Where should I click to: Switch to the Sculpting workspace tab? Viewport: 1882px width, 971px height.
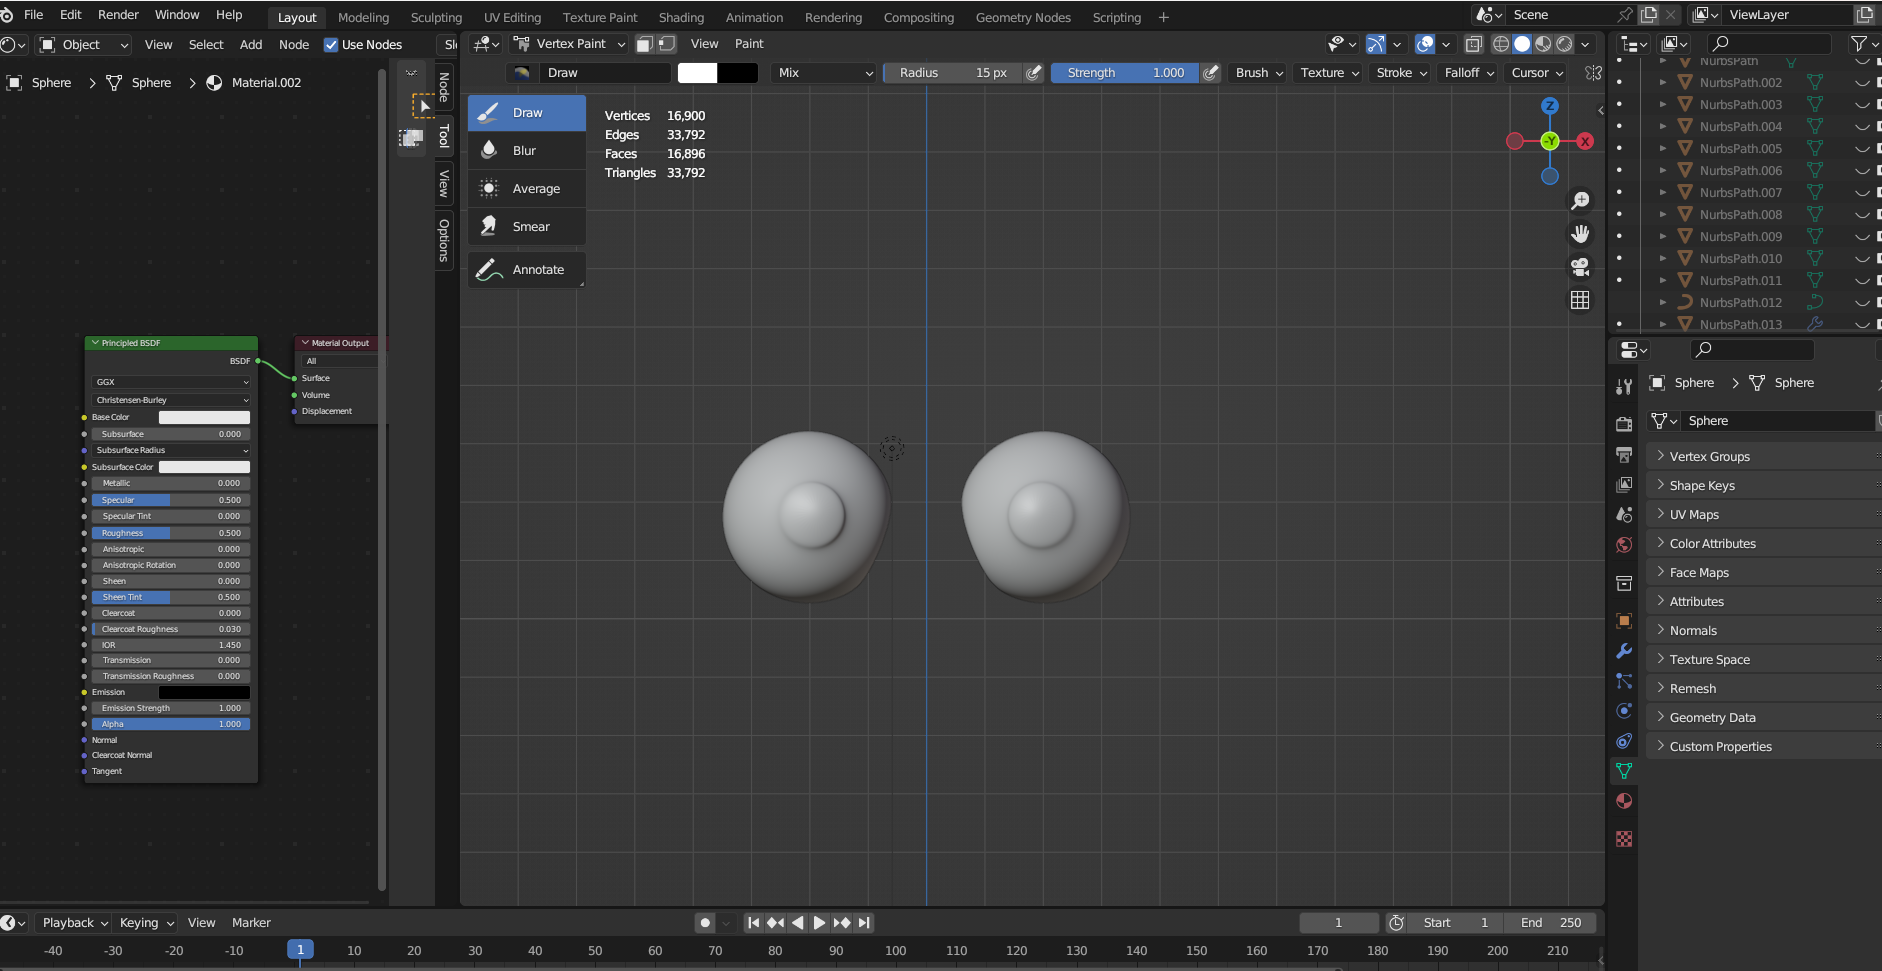[436, 18]
